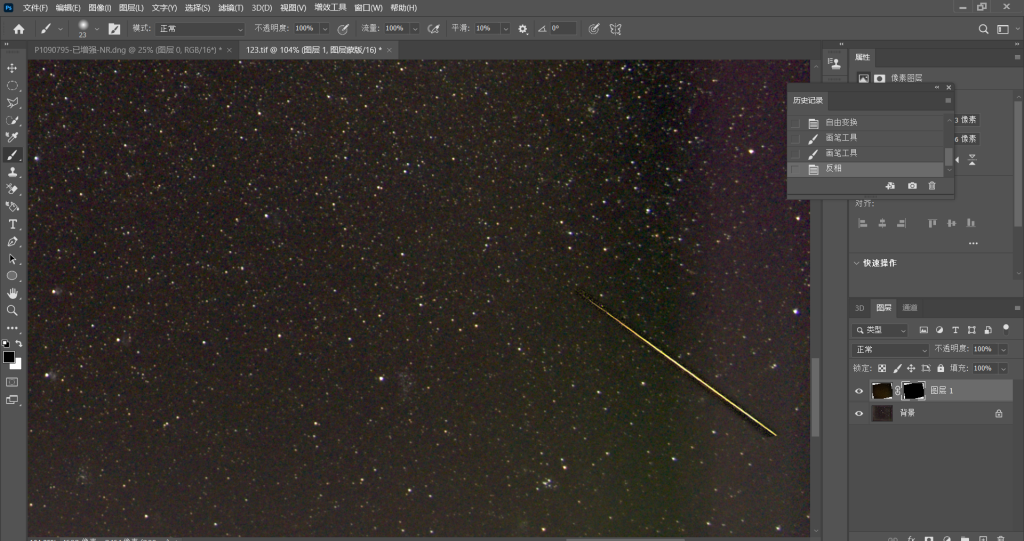The image size is (1024, 541).
Task: Open the brush preset picker arrow
Action: [x=97, y=29]
